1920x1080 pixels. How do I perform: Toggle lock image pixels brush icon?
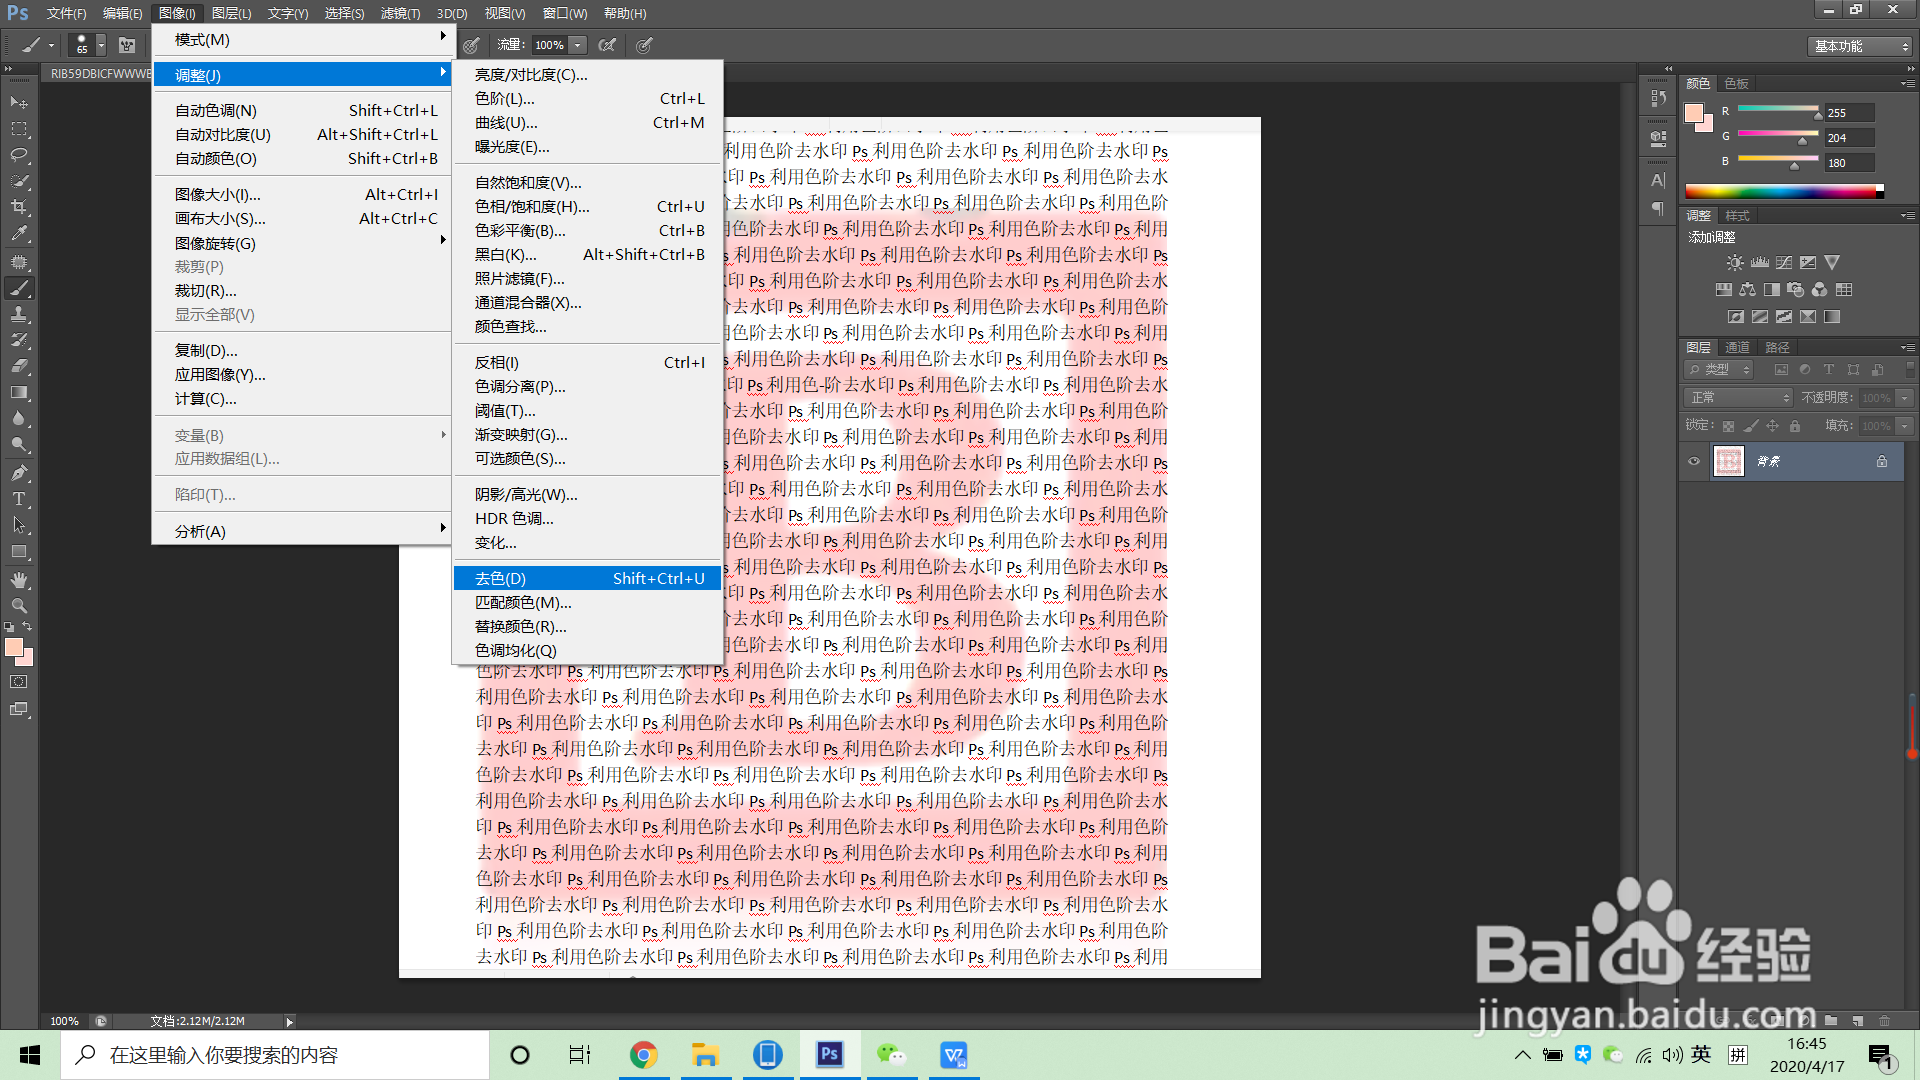click(1750, 426)
